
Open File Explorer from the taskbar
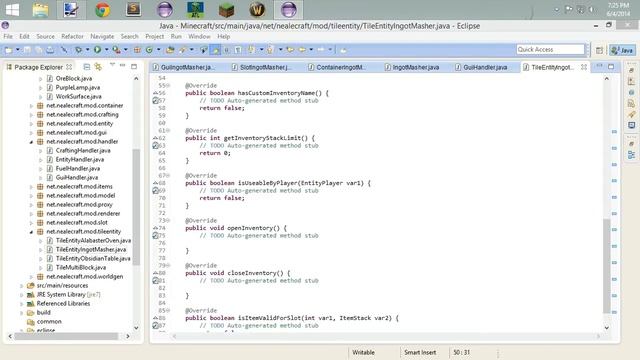point(40,10)
